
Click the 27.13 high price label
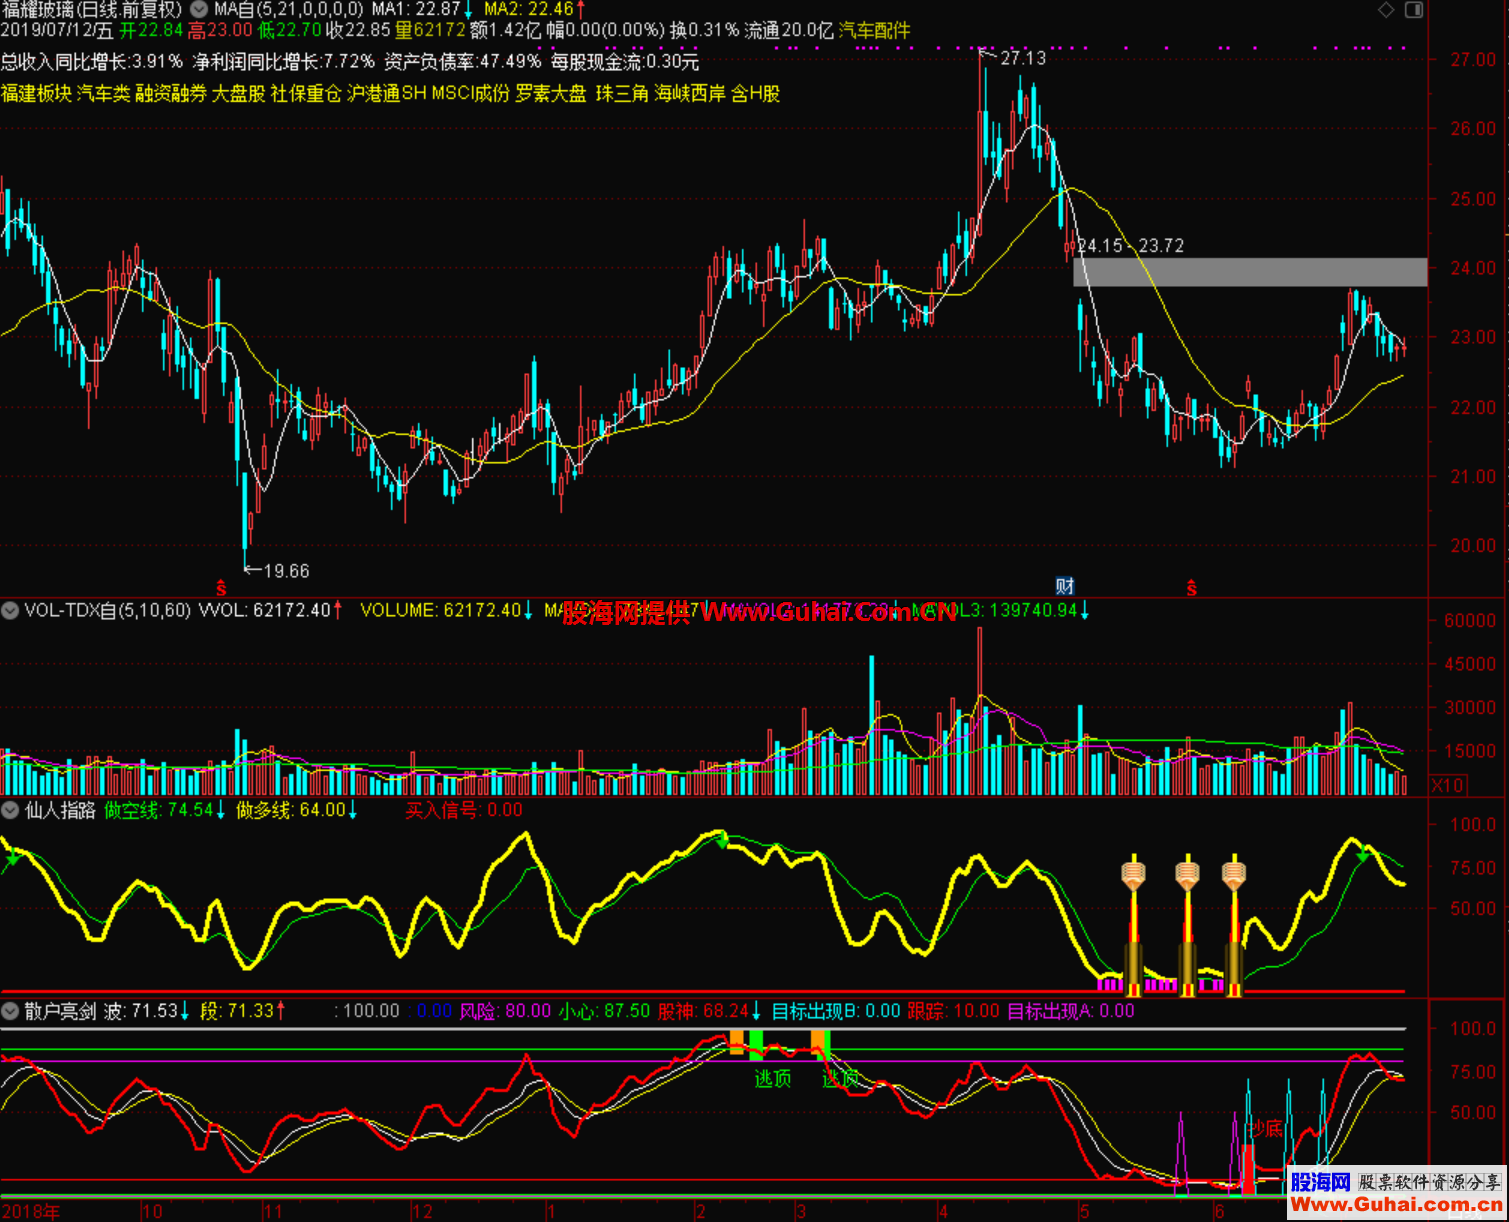(x=1023, y=58)
